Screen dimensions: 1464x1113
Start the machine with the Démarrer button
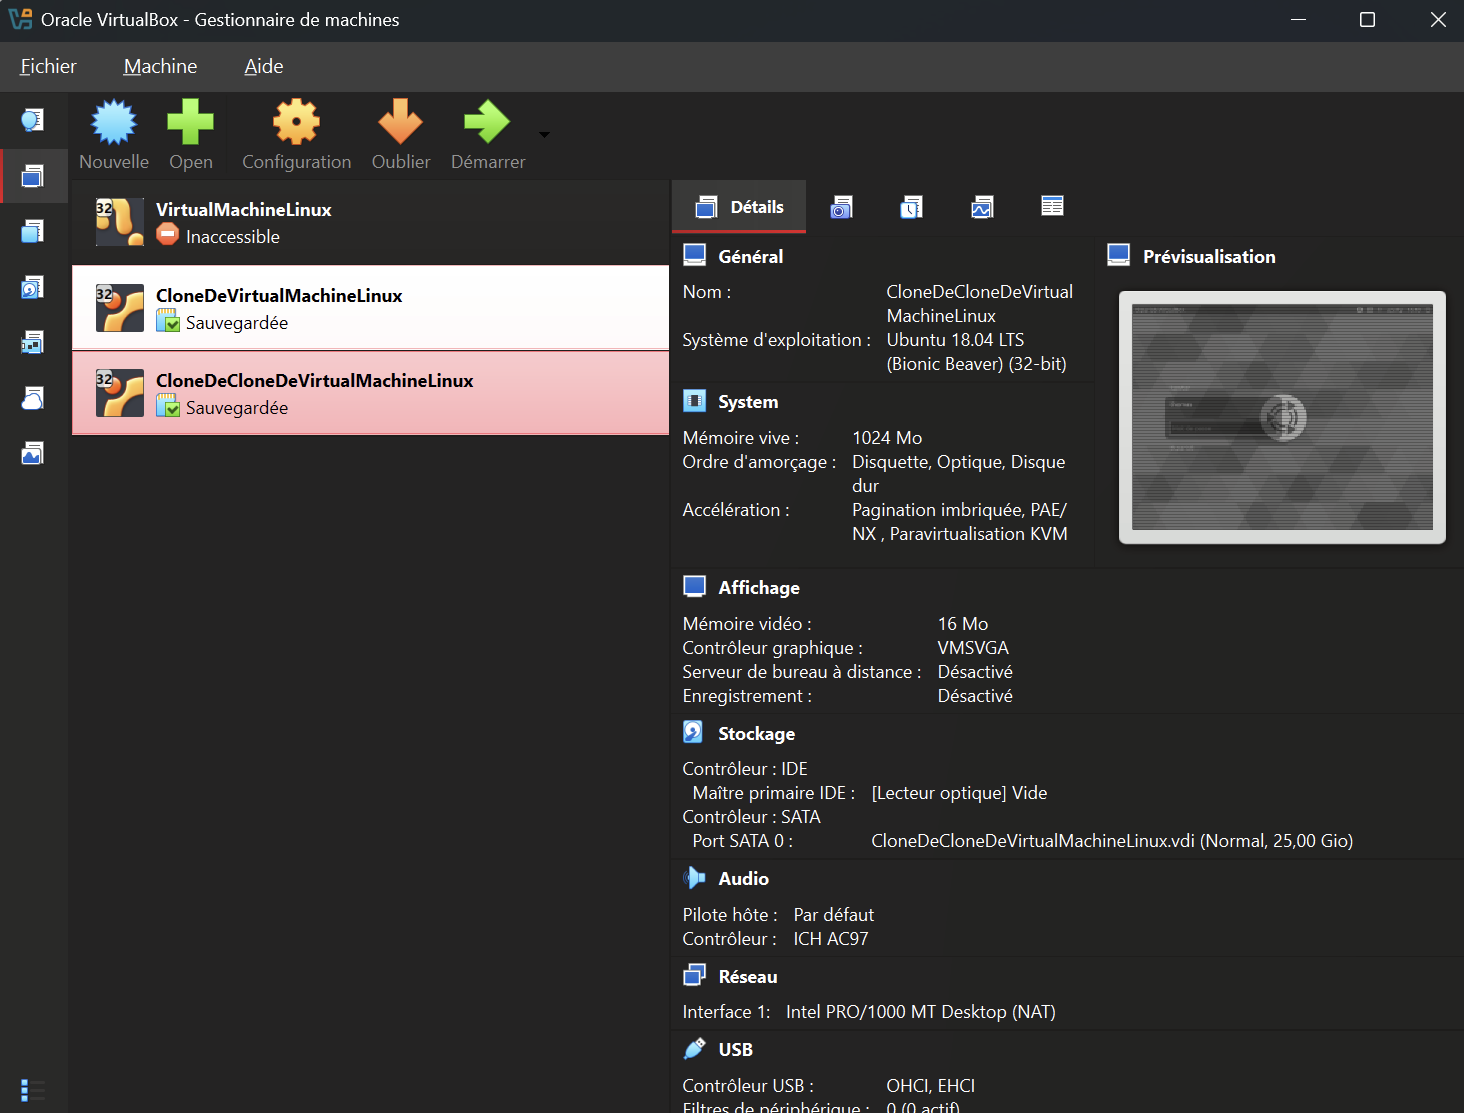488,135
